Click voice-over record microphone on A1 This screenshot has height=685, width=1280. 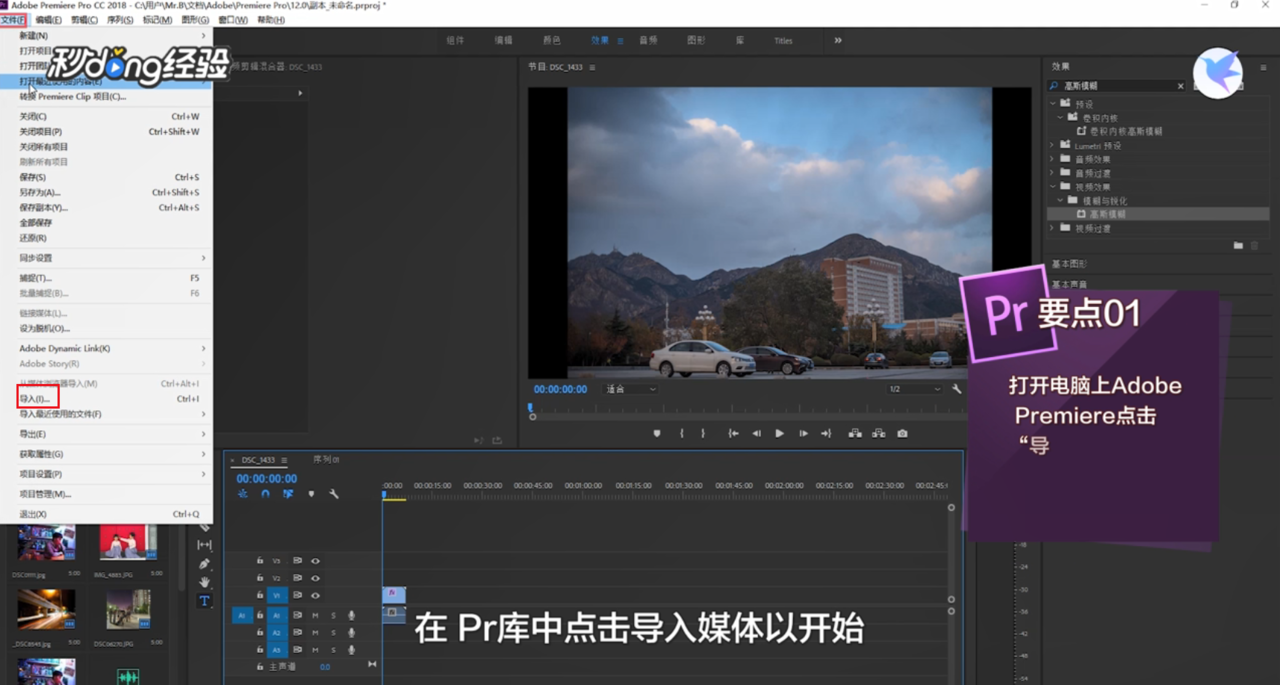[x=351, y=616]
